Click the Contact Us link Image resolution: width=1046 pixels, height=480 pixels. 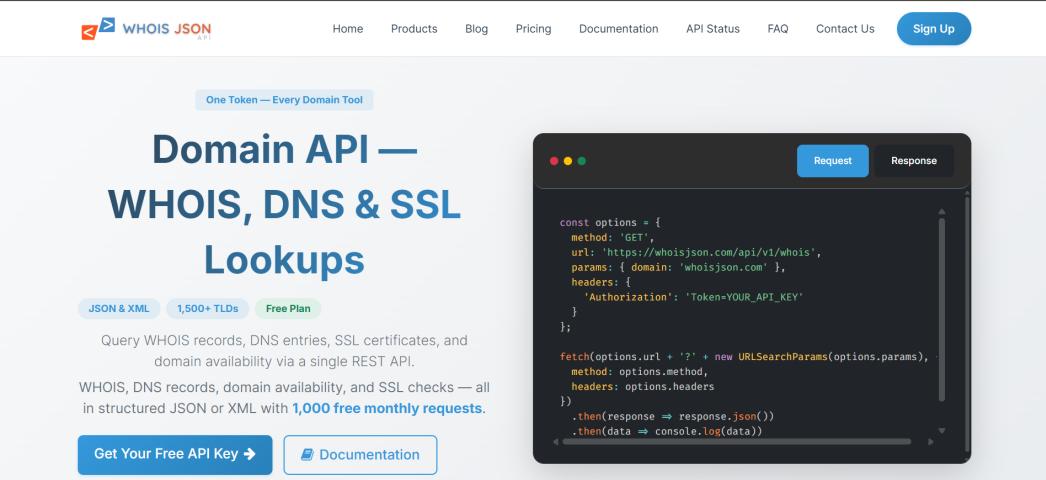click(x=845, y=29)
